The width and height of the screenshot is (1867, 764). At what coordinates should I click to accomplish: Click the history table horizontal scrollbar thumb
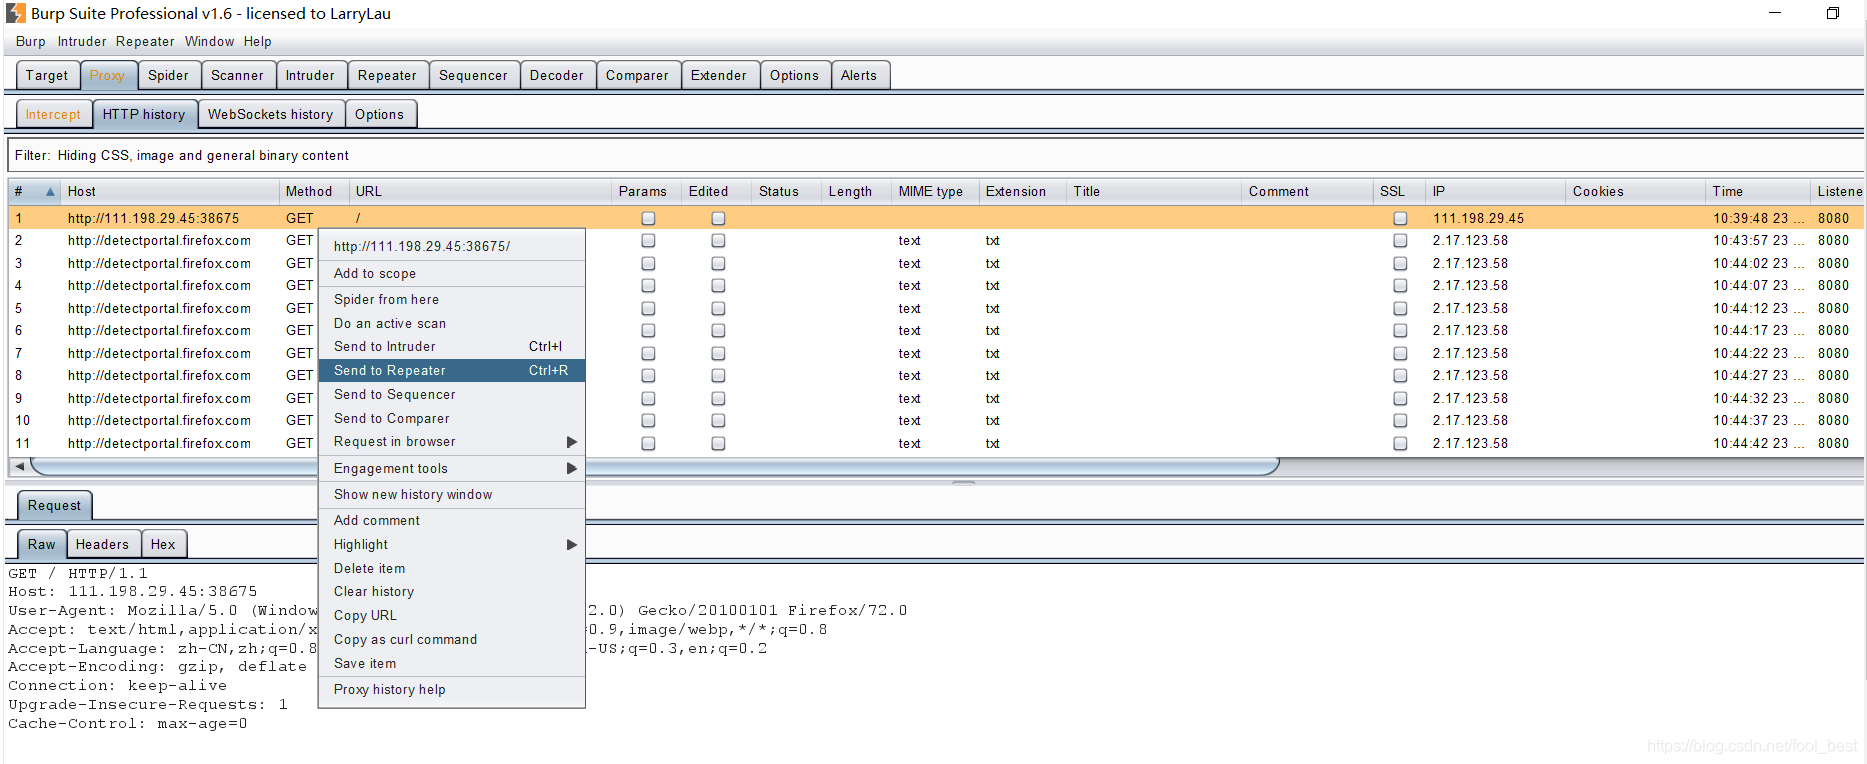click(655, 466)
